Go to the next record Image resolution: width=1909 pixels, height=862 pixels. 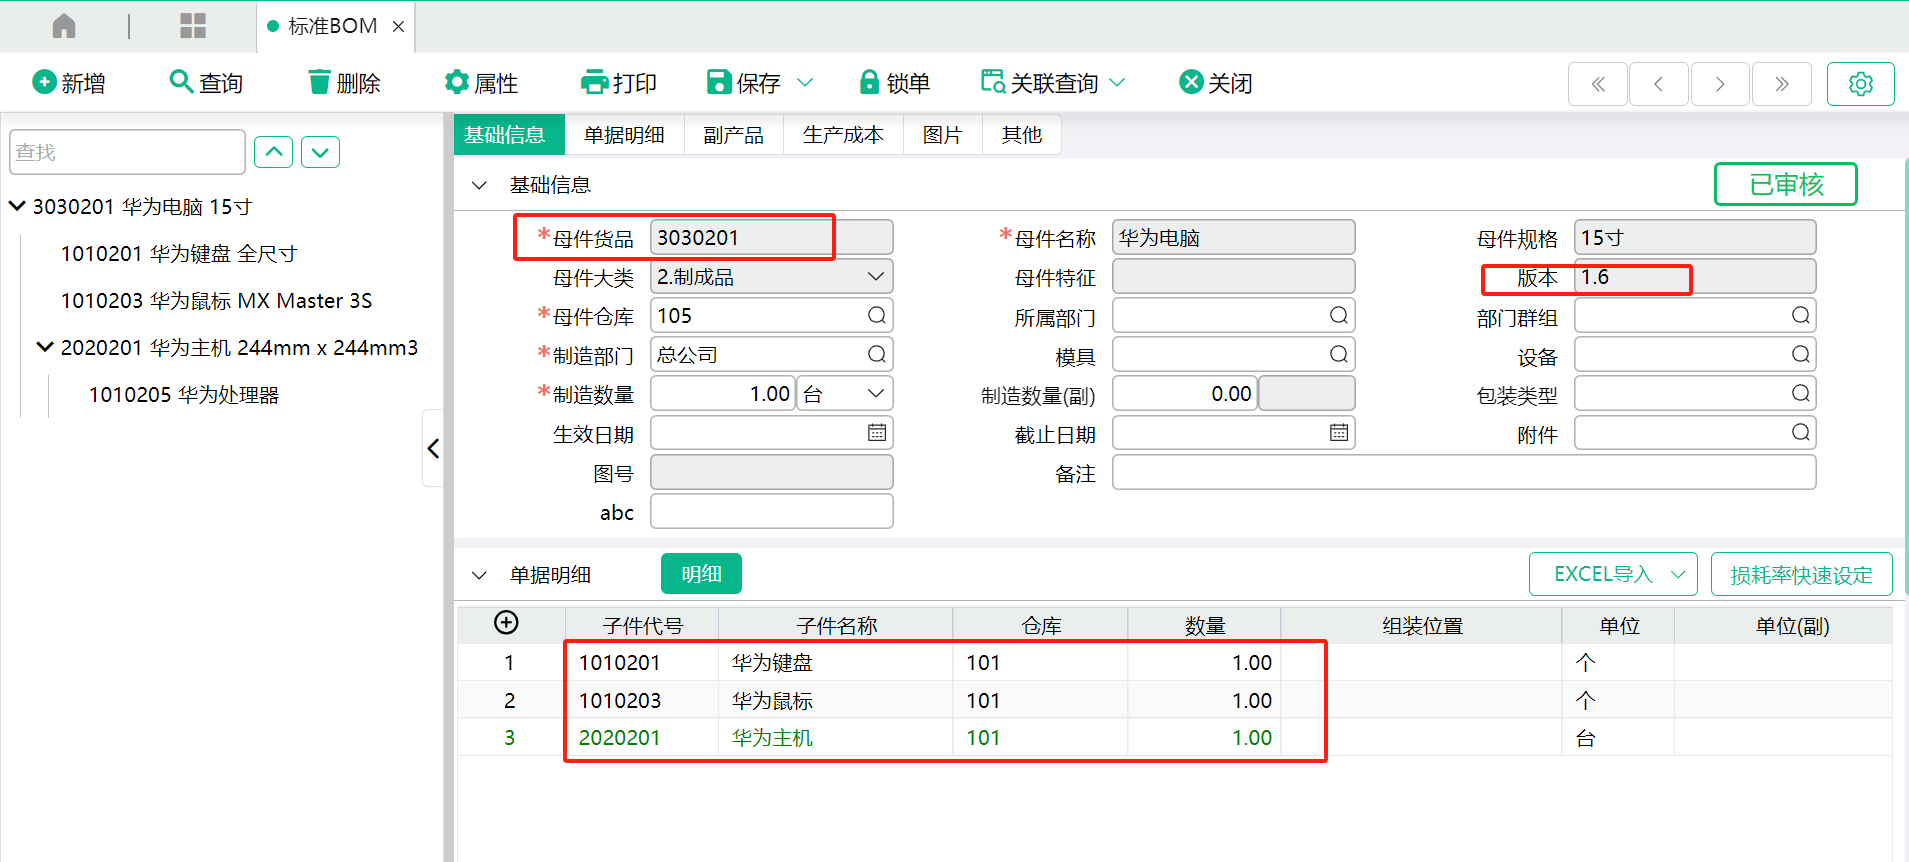pyautogui.click(x=1720, y=84)
